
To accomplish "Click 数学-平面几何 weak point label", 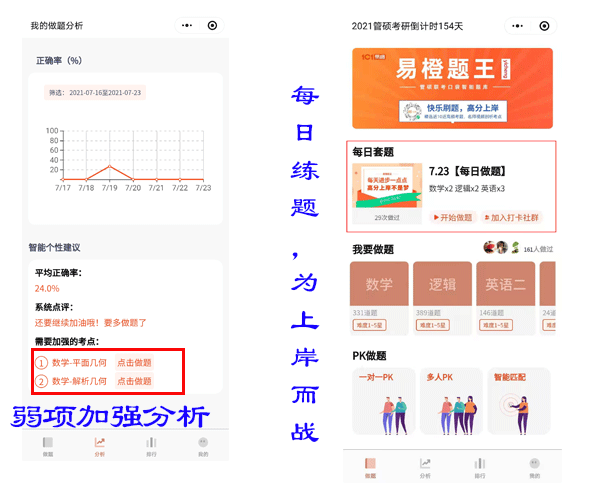I will [79, 363].
